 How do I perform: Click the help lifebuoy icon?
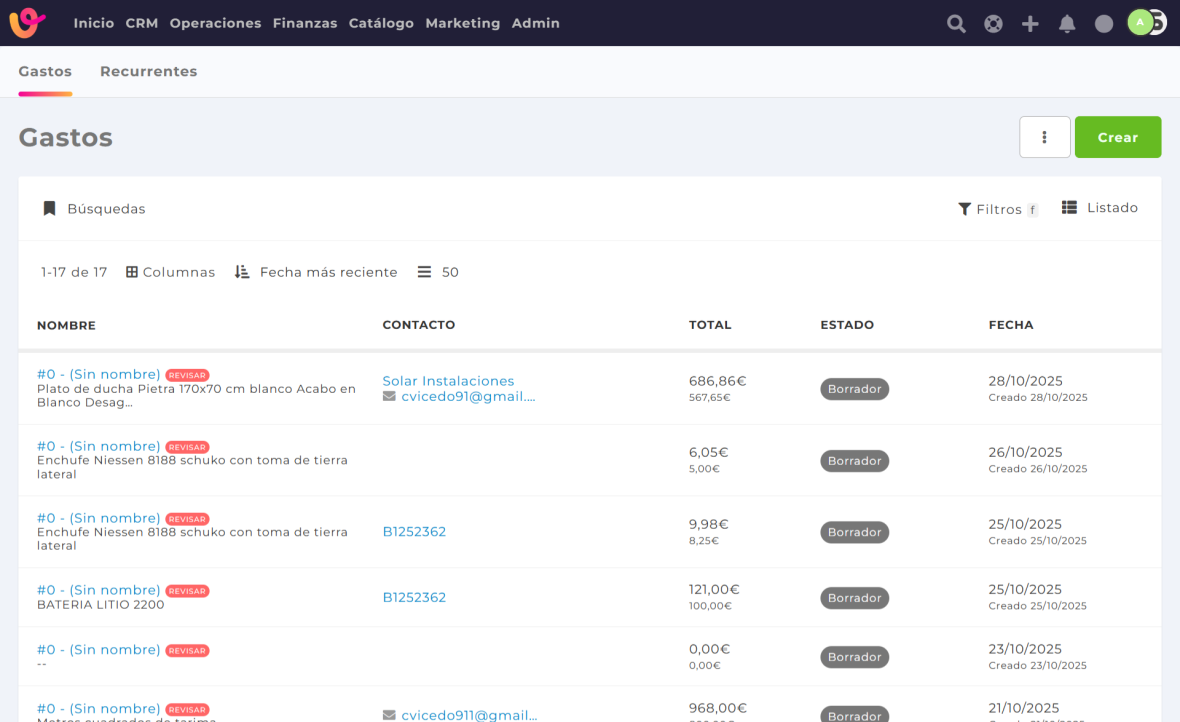[x=993, y=24]
